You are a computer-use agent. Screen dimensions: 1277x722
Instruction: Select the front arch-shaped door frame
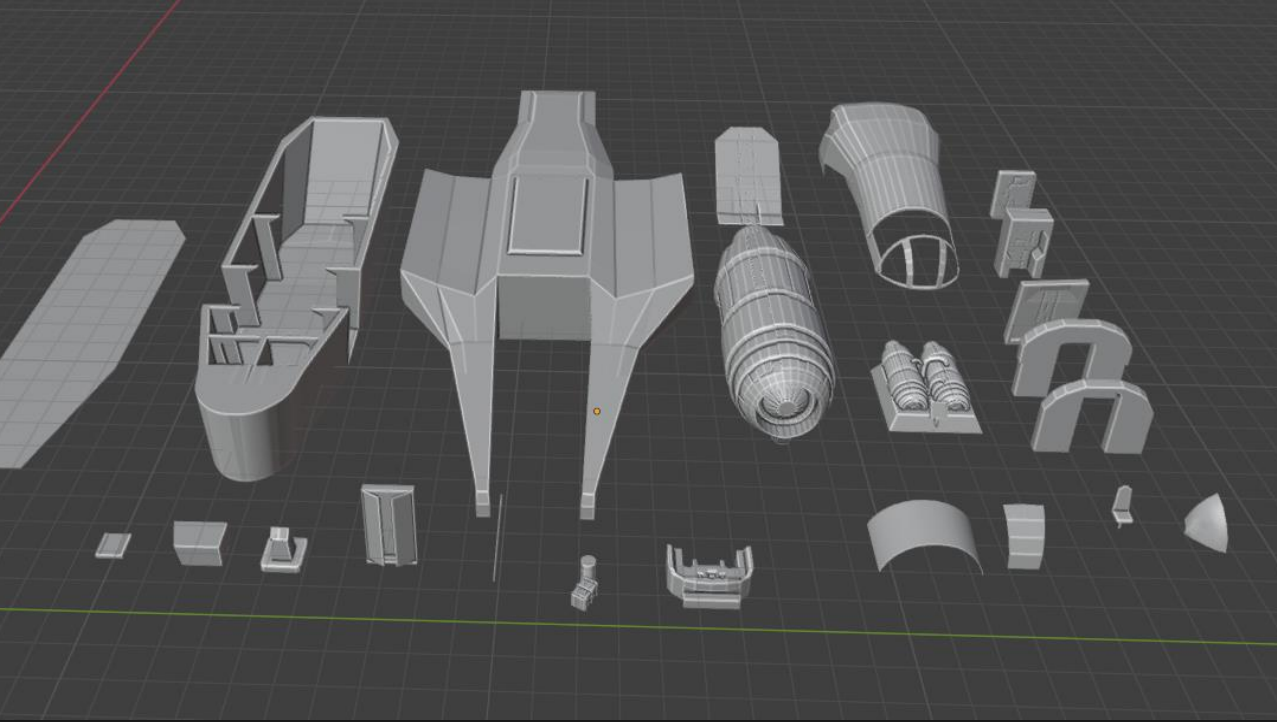coord(1090,417)
